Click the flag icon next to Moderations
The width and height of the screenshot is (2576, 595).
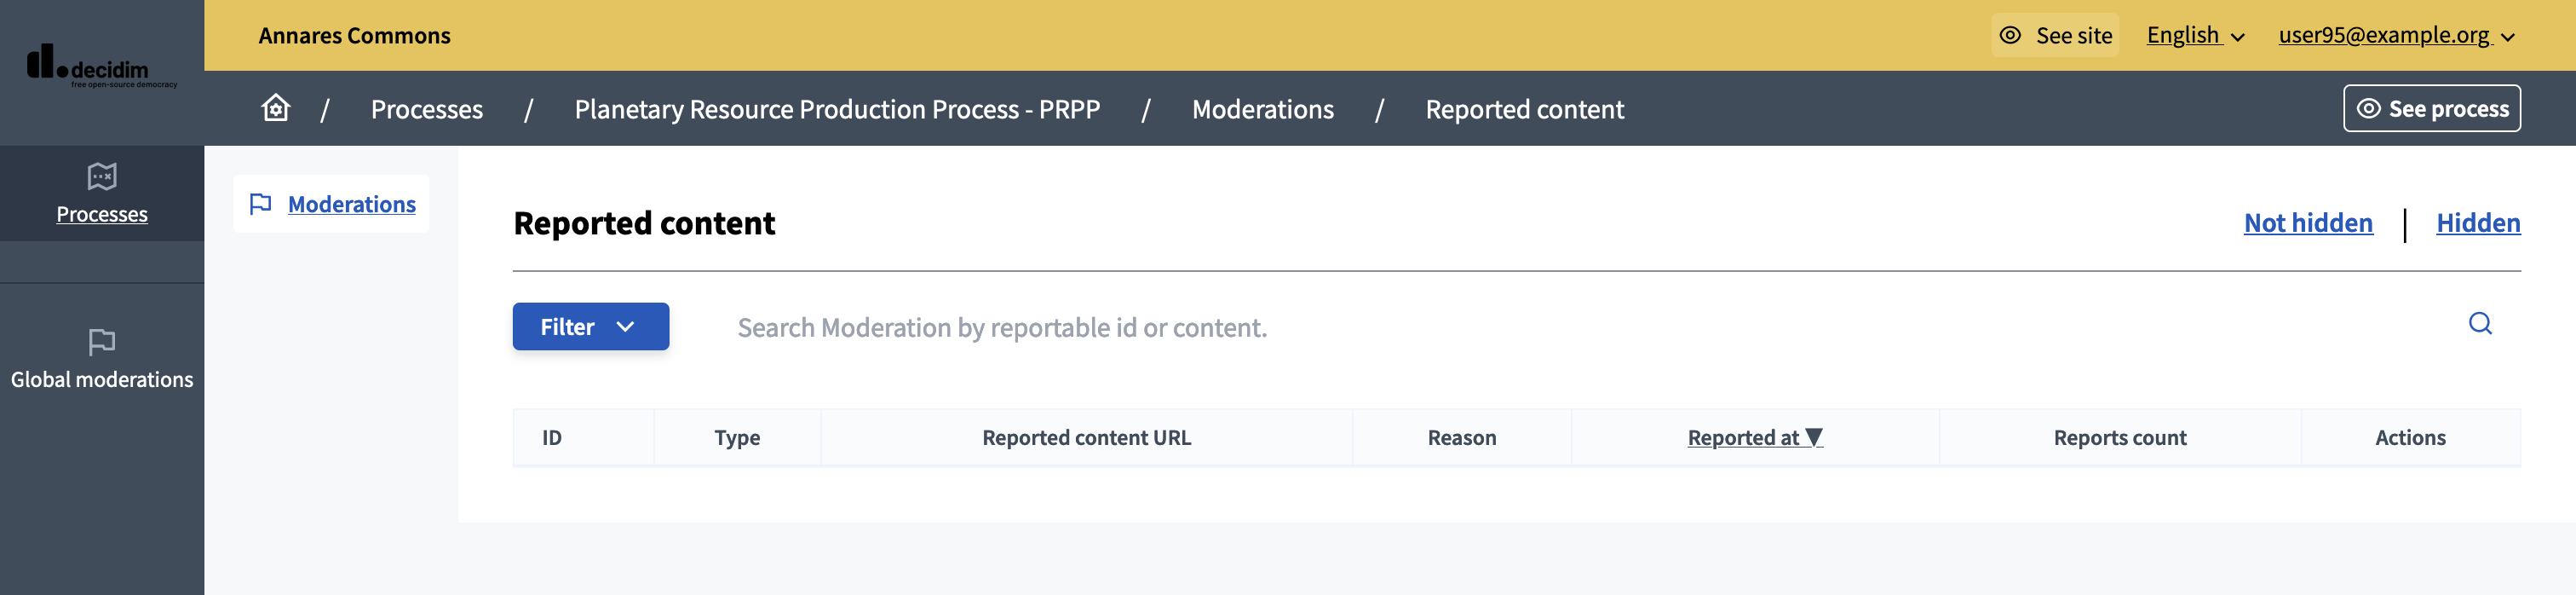point(261,203)
